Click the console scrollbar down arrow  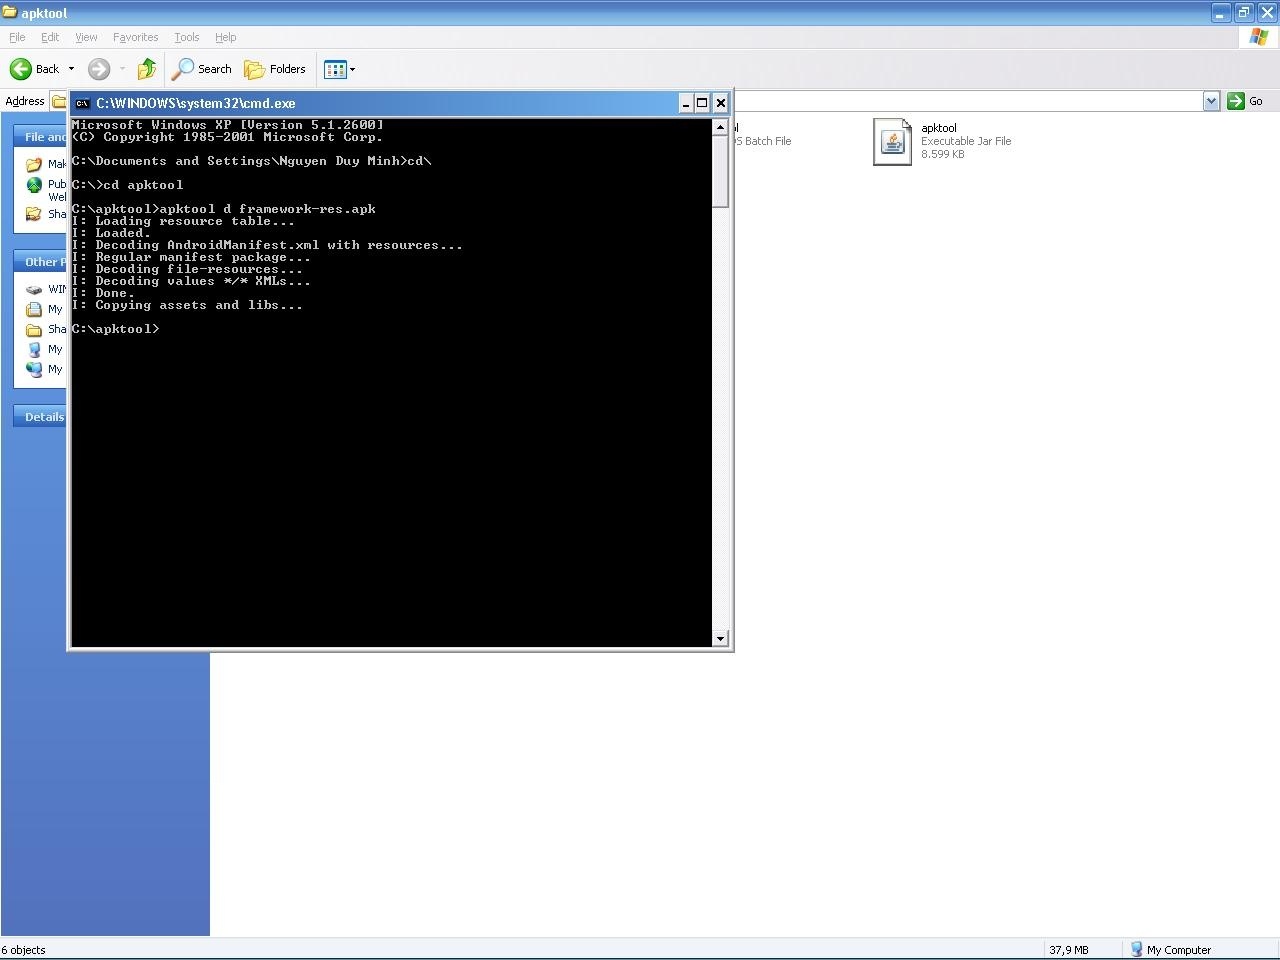point(720,639)
